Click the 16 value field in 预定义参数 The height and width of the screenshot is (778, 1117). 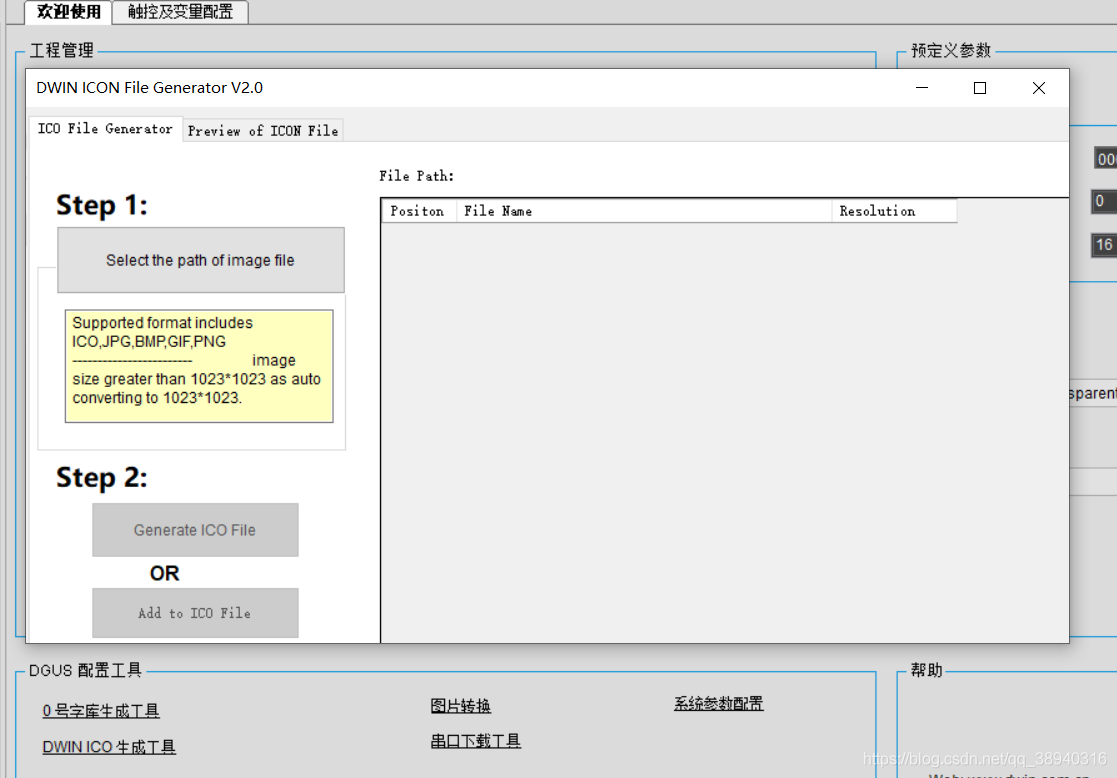tap(1104, 245)
